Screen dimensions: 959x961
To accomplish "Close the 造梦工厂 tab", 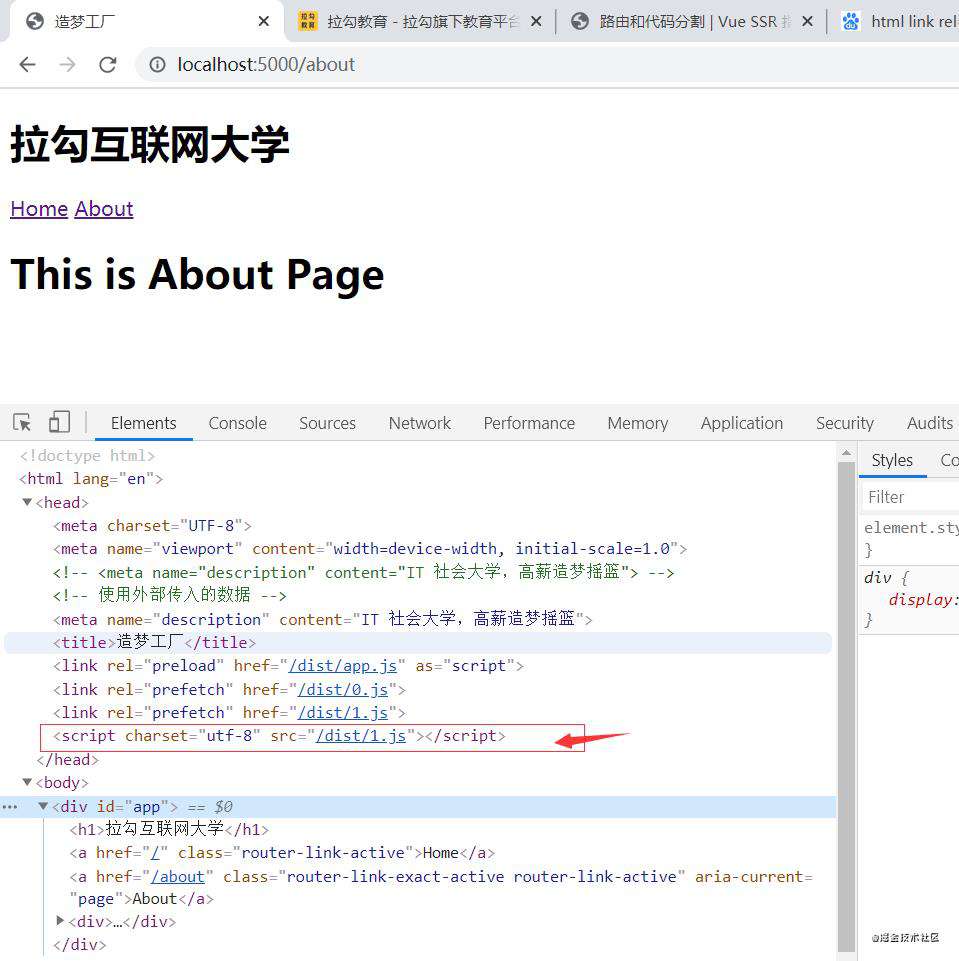I will tap(263, 21).
